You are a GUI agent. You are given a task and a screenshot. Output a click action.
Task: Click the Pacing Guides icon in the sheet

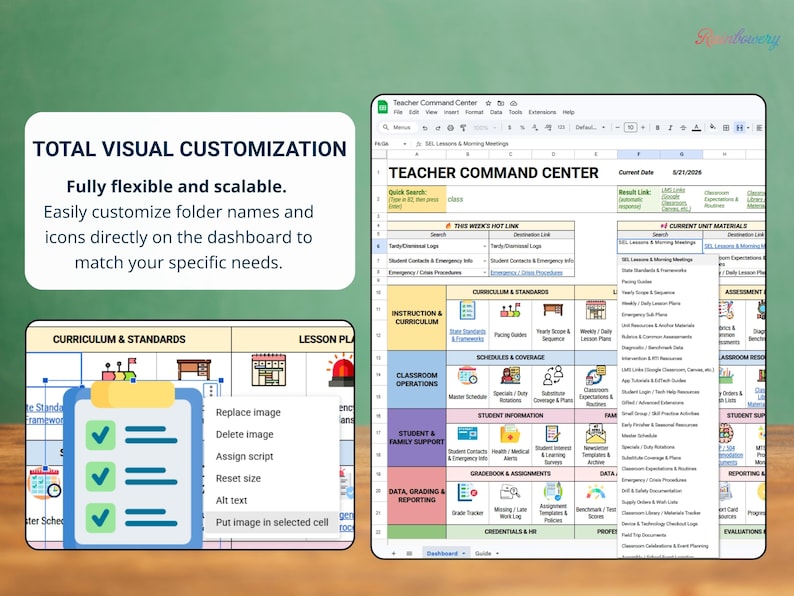tap(510, 311)
